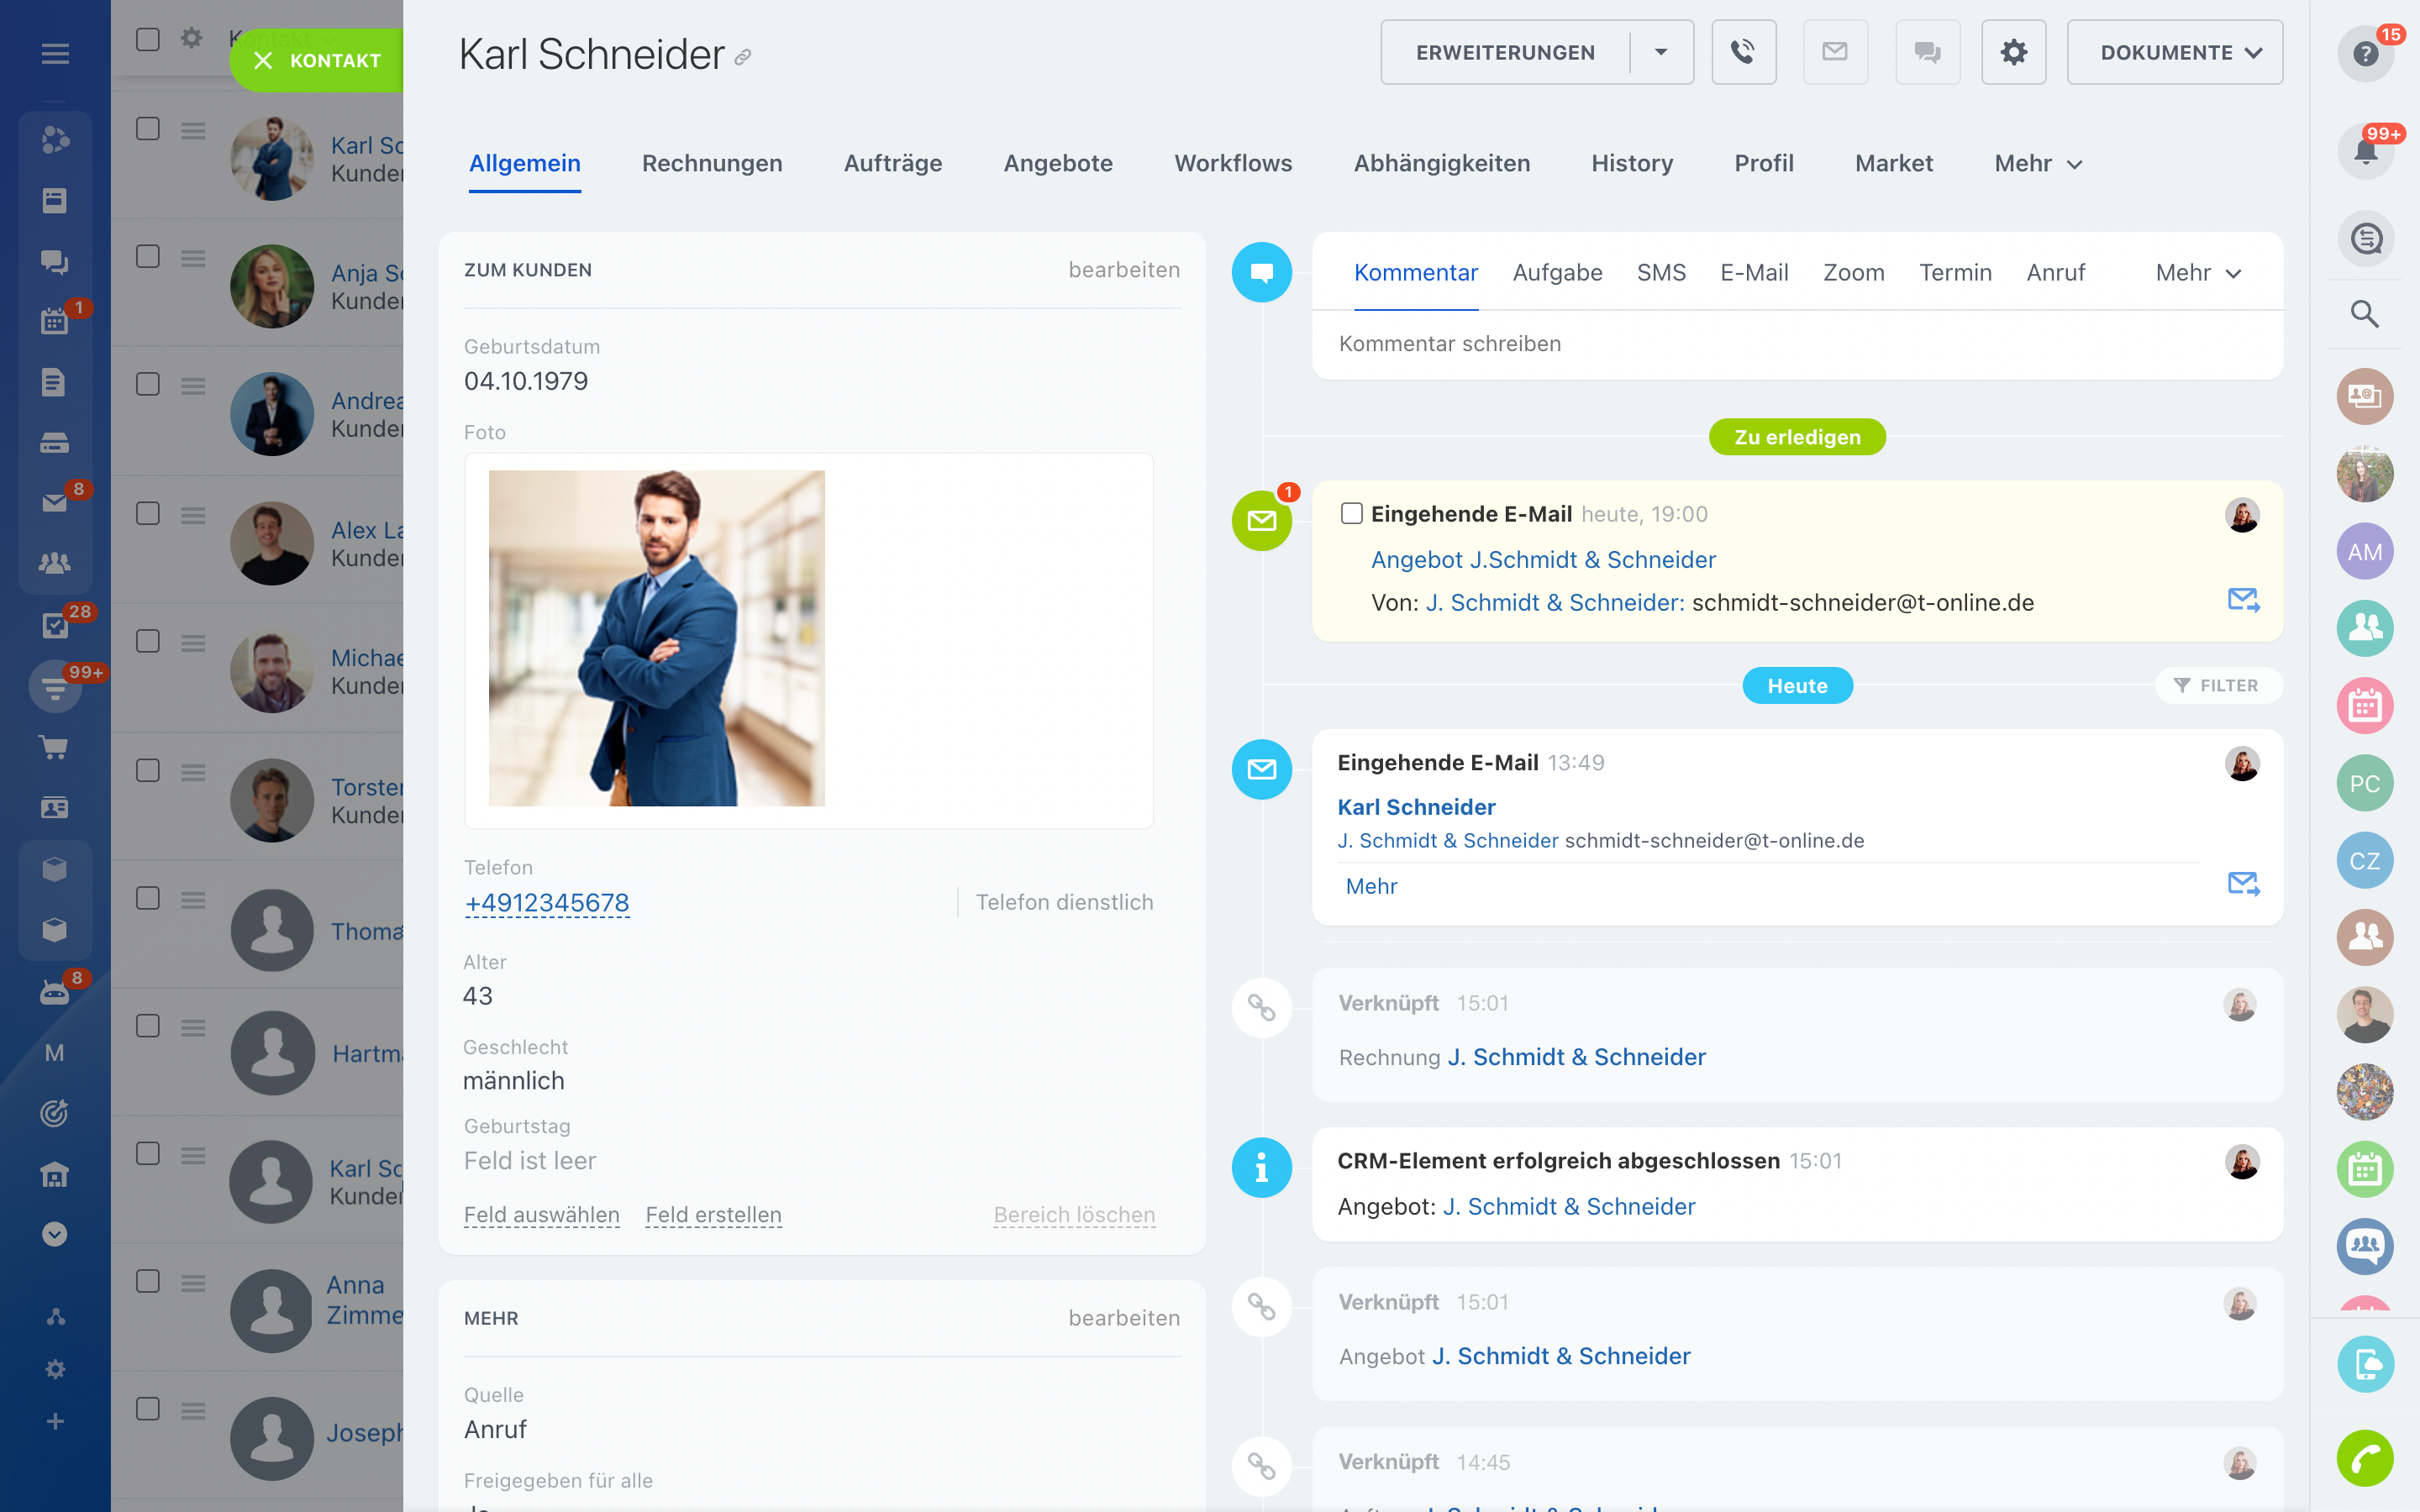Open the Erweiterungen dropdown arrow

point(1661,52)
